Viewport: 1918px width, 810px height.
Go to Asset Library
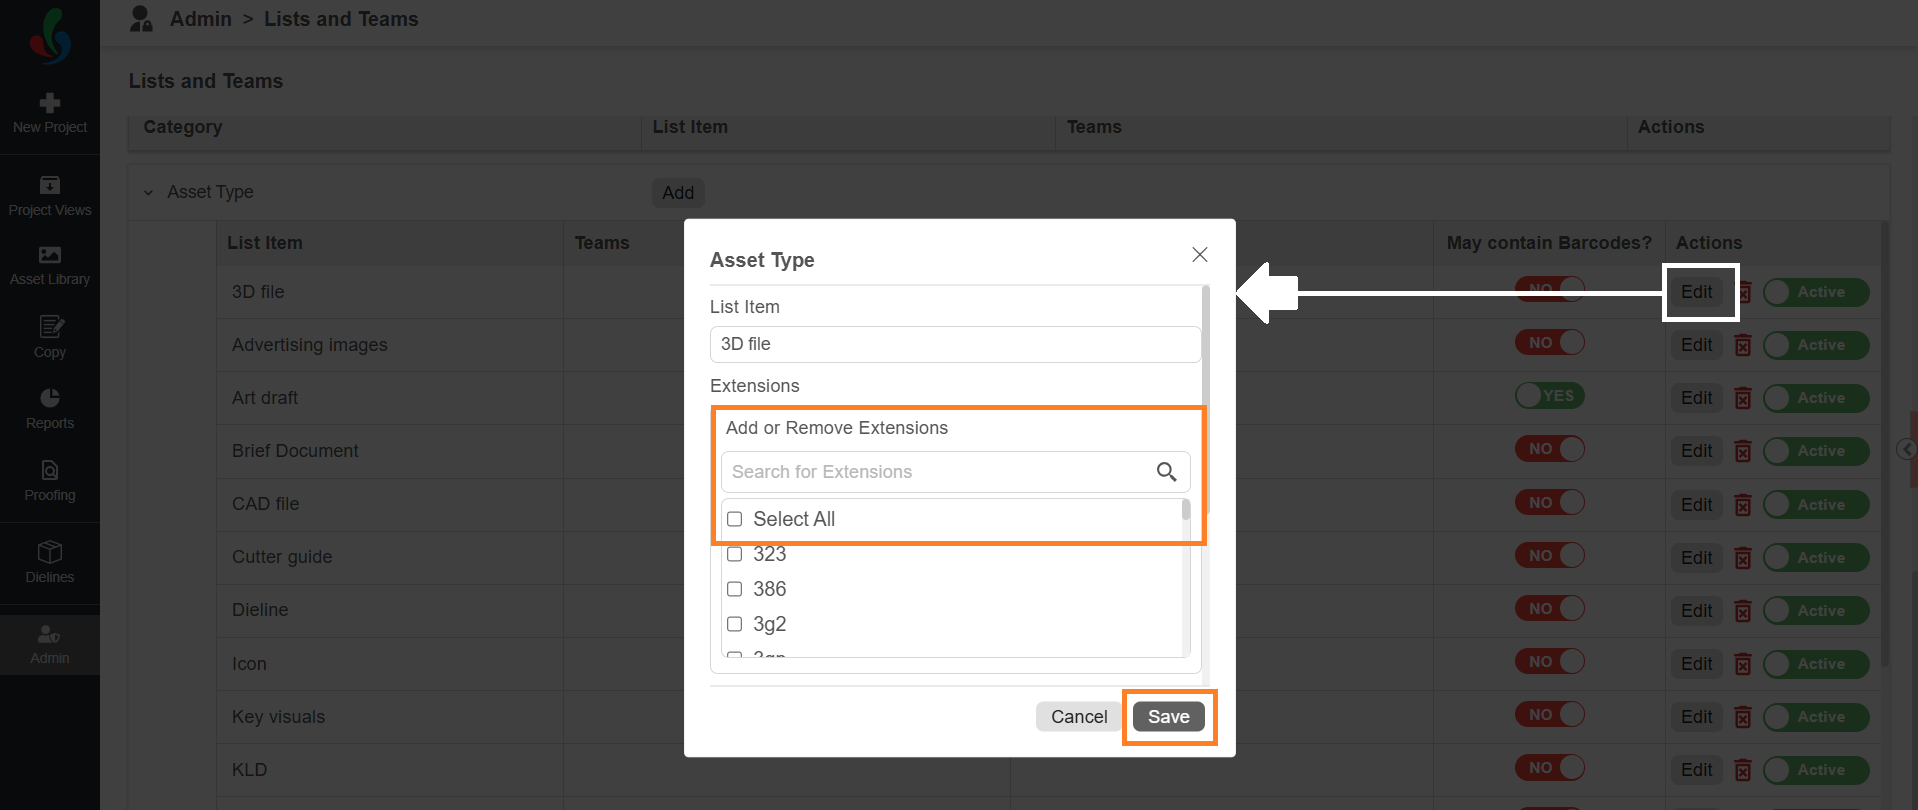pyautogui.click(x=50, y=266)
